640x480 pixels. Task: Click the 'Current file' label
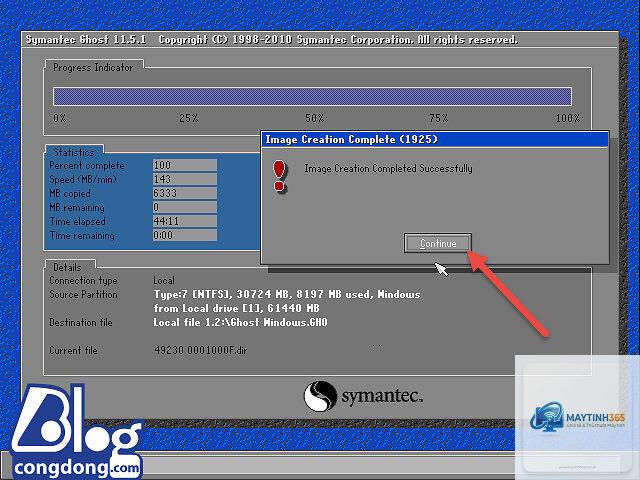[73, 350]
